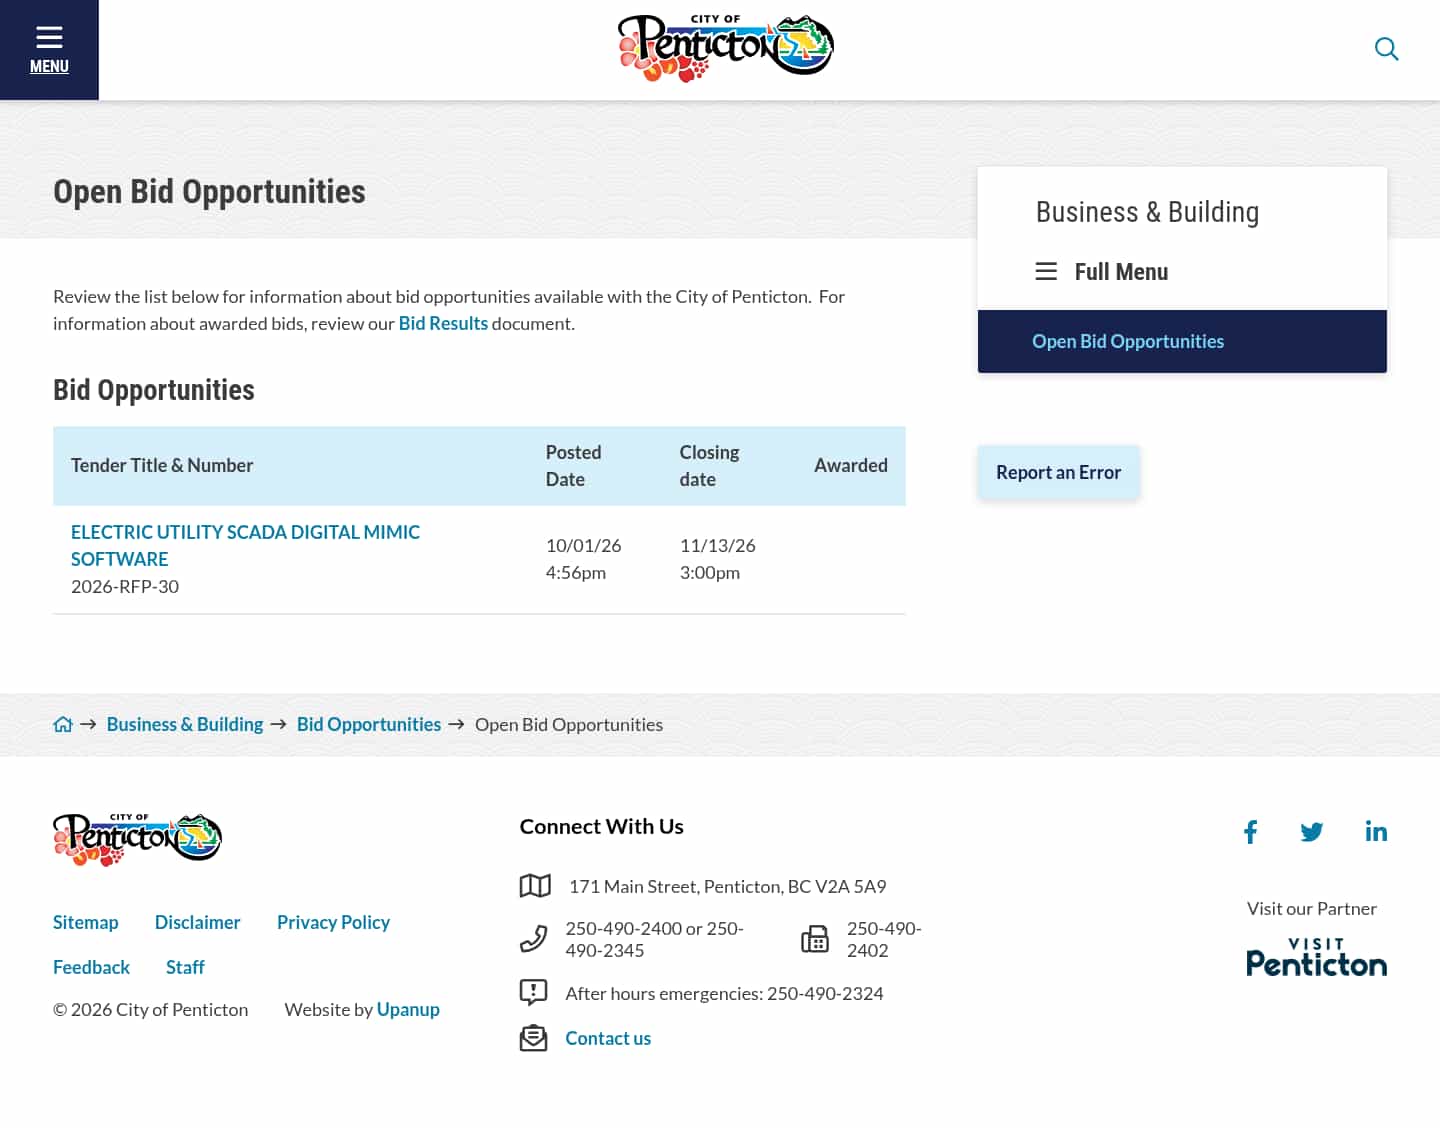Viewport: 1440px width, 1128px height.
Task: Click the after hours emergencies alert icon
Action: (534, 993)
